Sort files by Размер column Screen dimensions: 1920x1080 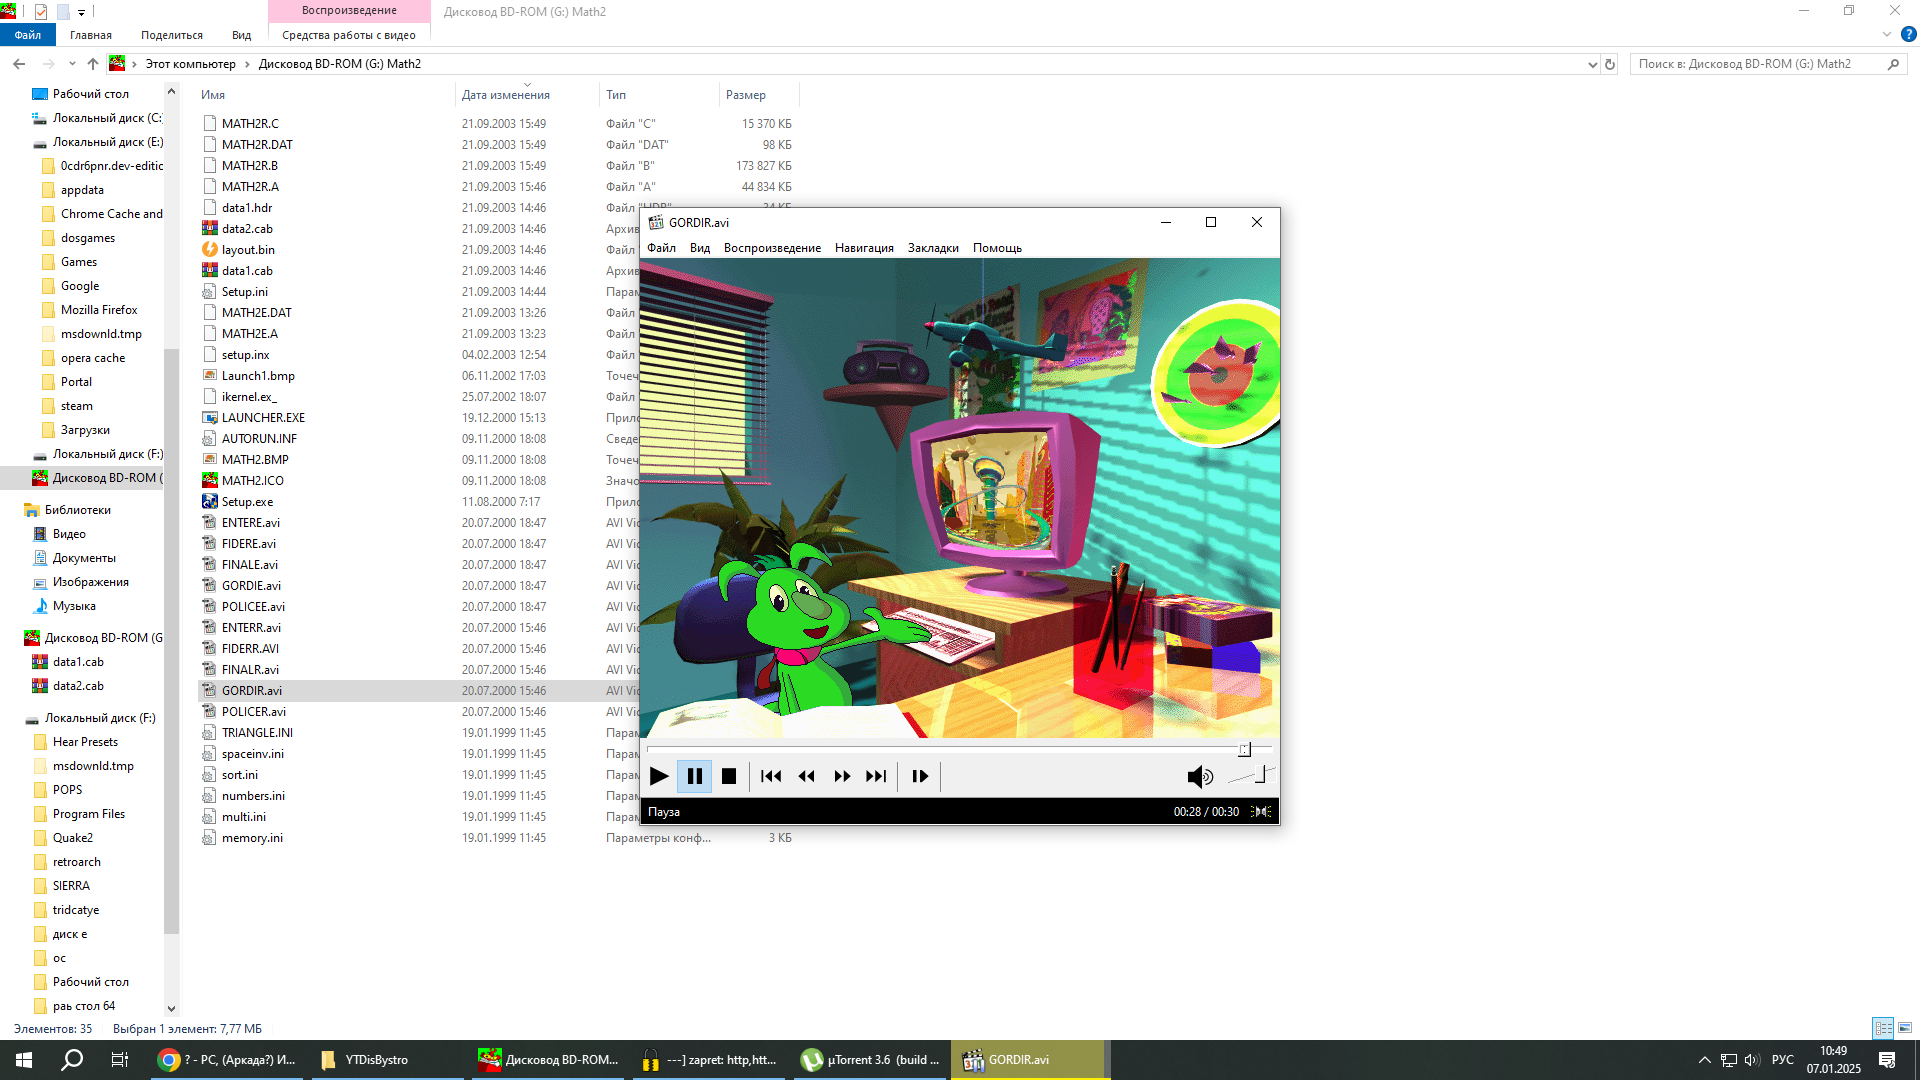click(746, 95)
